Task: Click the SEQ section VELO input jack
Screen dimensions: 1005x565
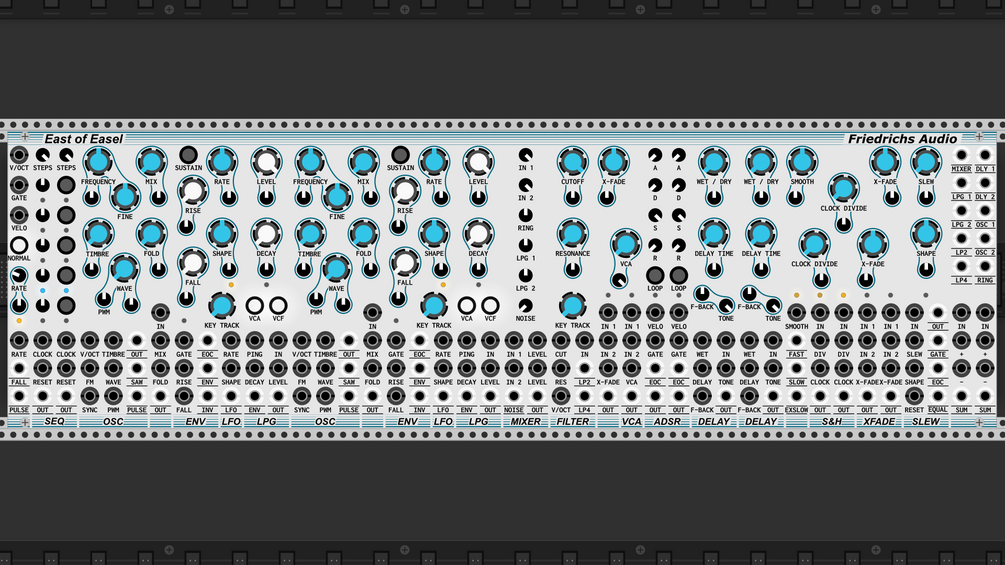Action: tap(19, 215)
